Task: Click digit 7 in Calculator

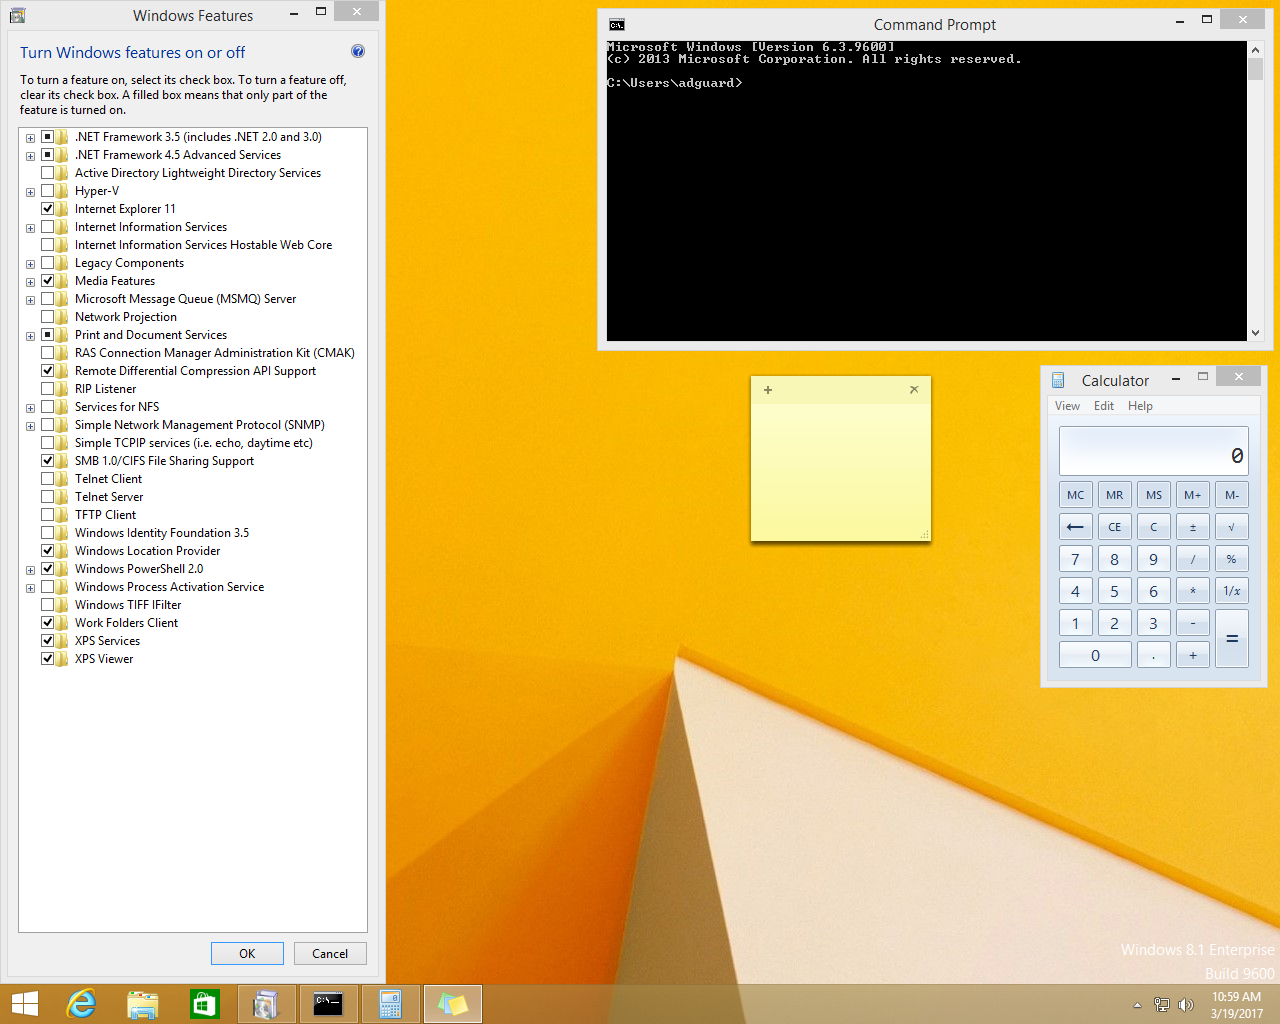Action: point(1076,559)
